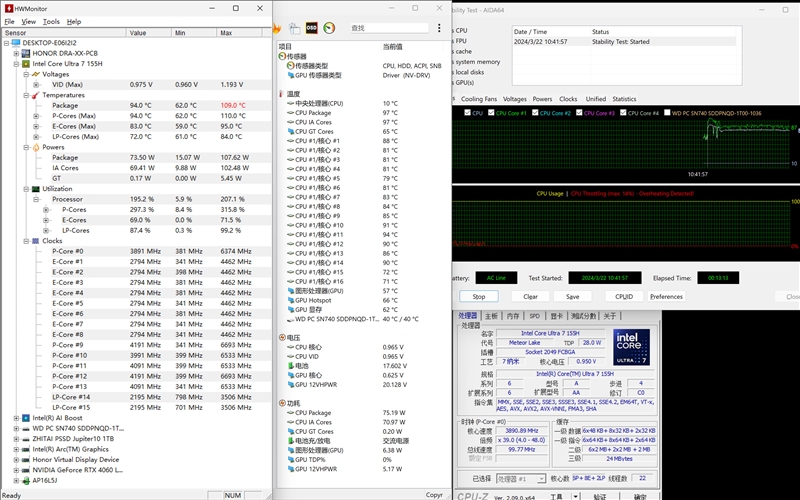Click the CPUID button
This screenshot has height=500, width=800.
coord(623,296)
